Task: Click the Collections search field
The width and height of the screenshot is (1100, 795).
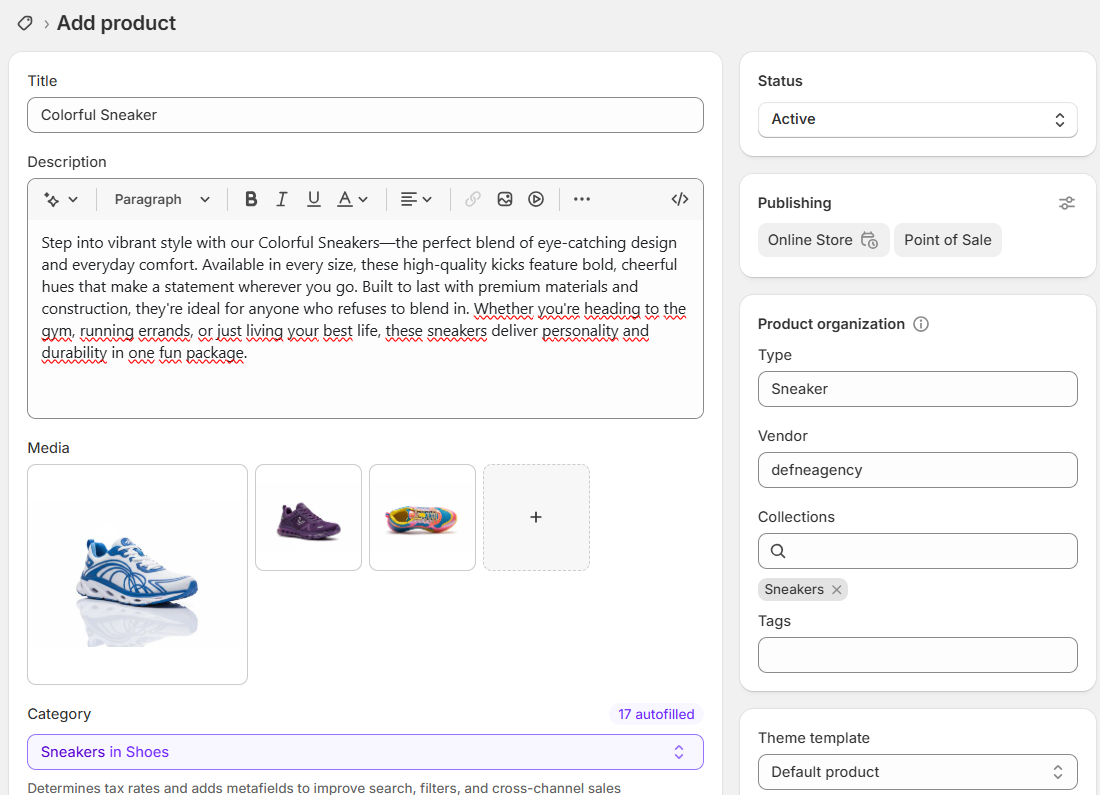Action: [918, 551]
